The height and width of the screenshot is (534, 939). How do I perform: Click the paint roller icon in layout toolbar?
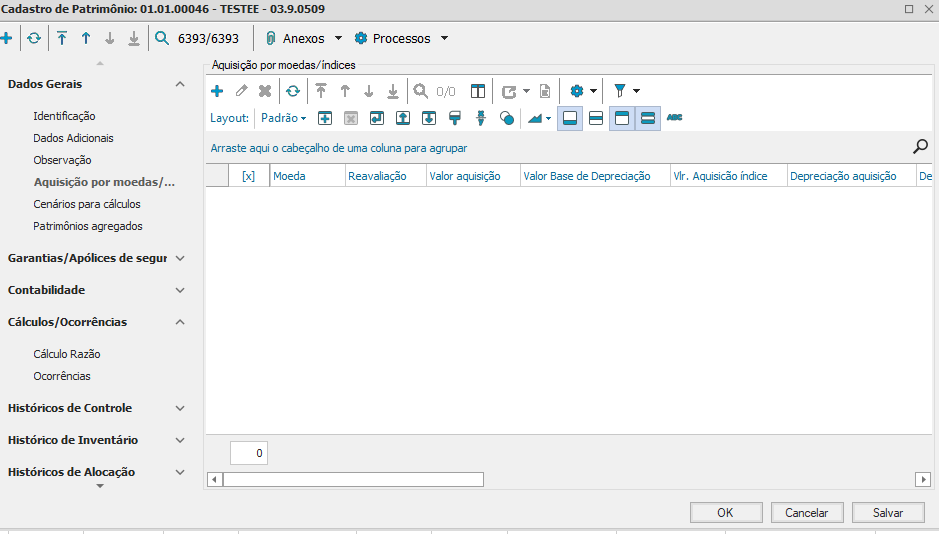pyautogui.click(x=455, y=118)
